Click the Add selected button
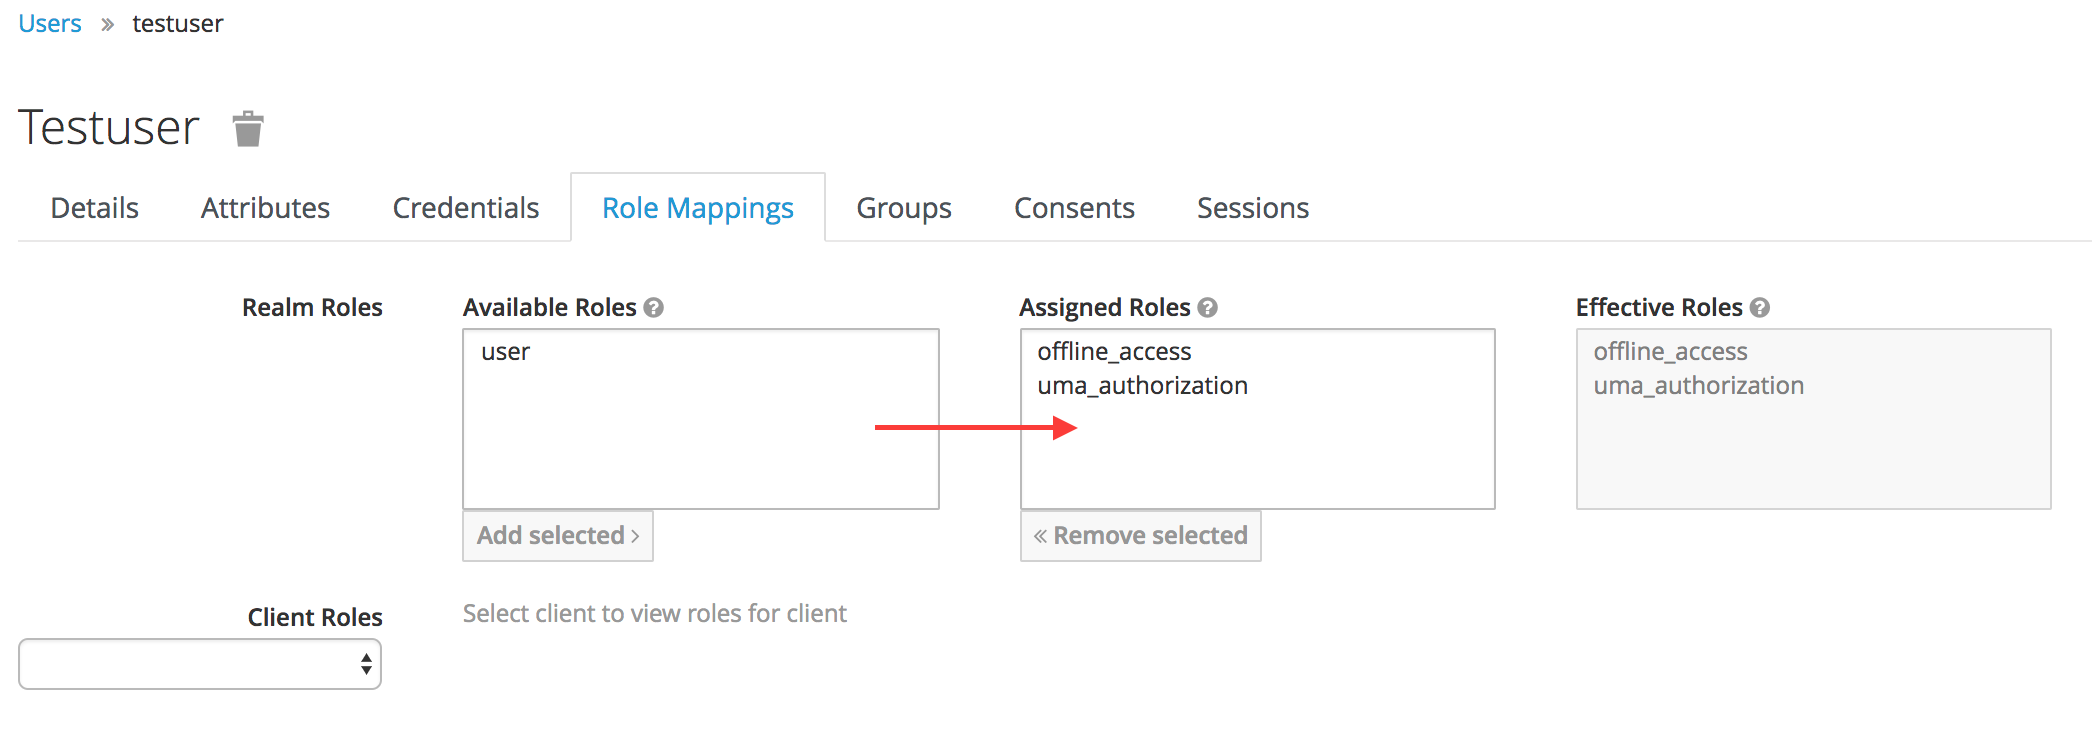 coord(558,536)
